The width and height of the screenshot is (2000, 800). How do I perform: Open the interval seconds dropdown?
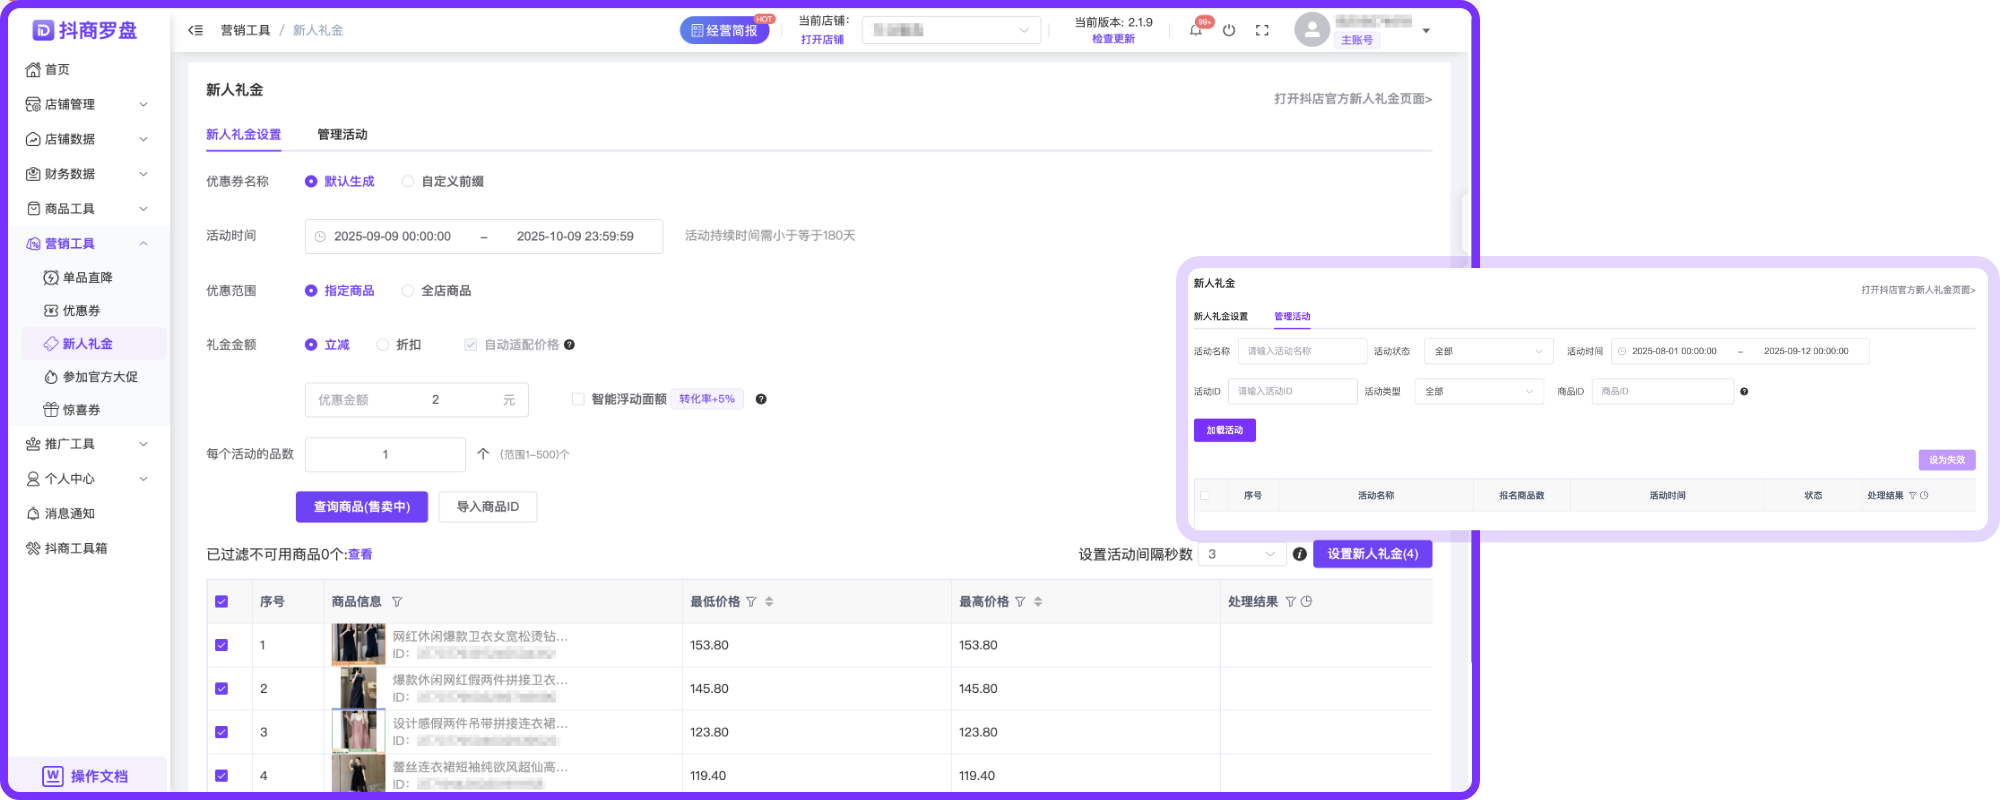[1241, 554]
